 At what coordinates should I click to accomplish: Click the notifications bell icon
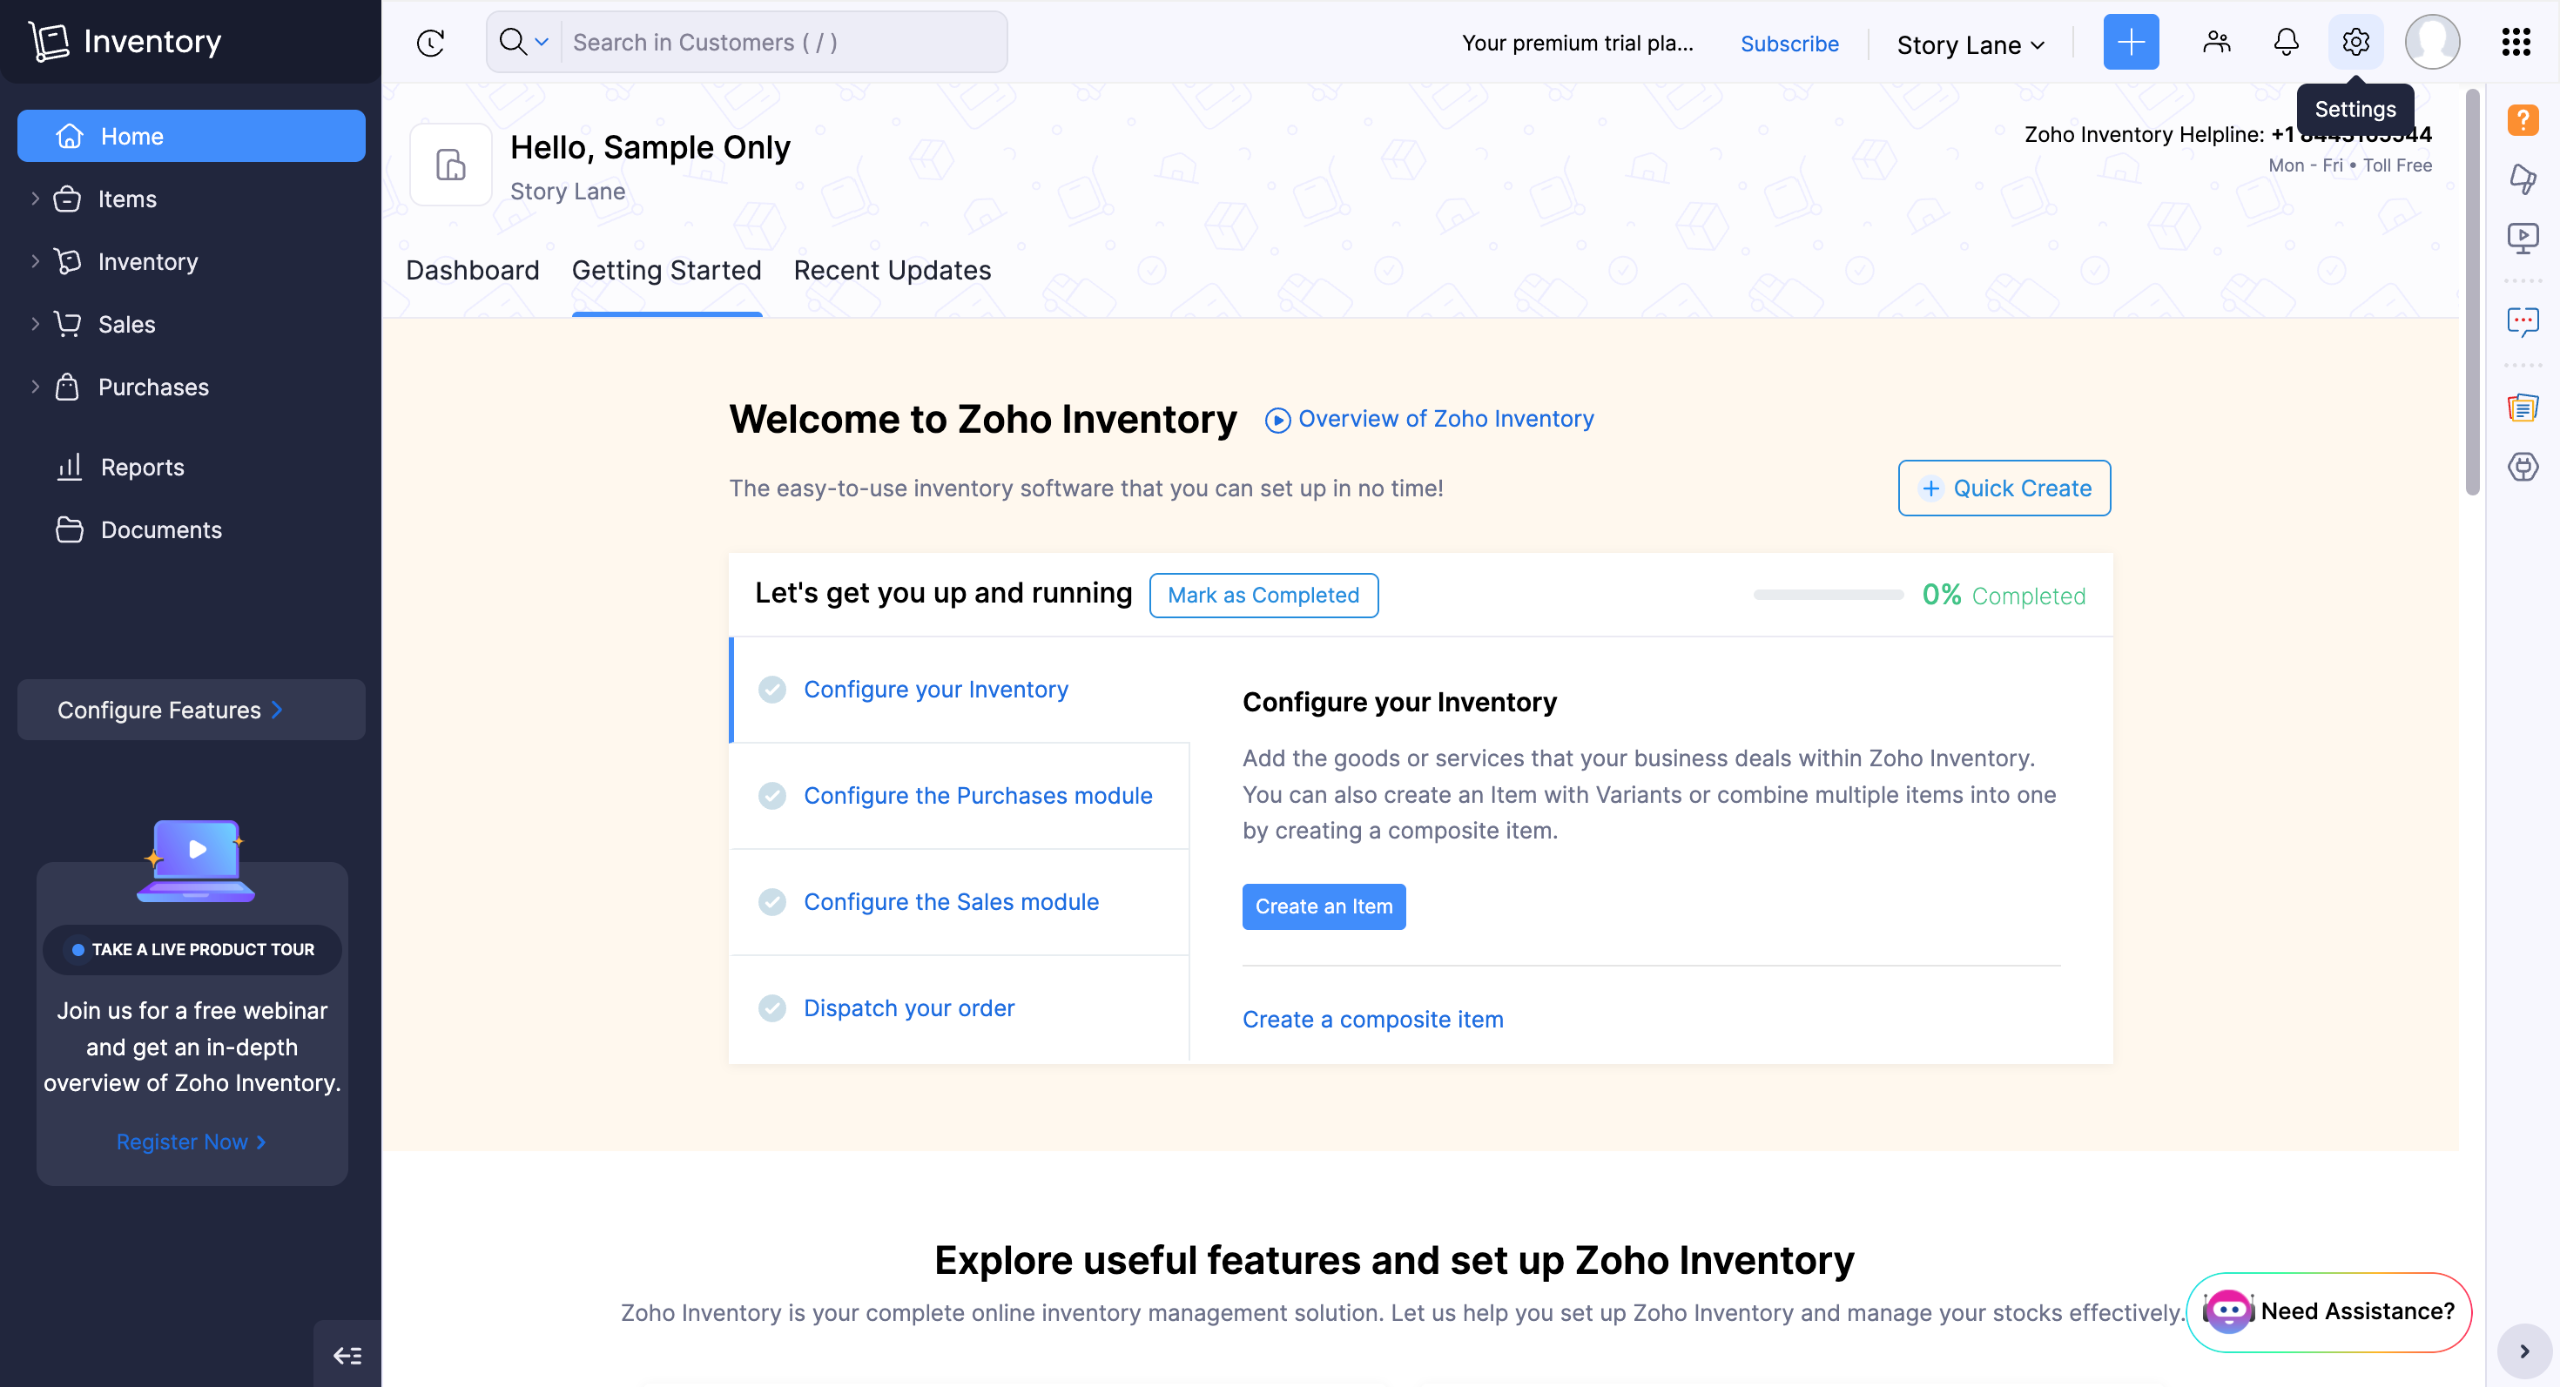[2285, 42]
